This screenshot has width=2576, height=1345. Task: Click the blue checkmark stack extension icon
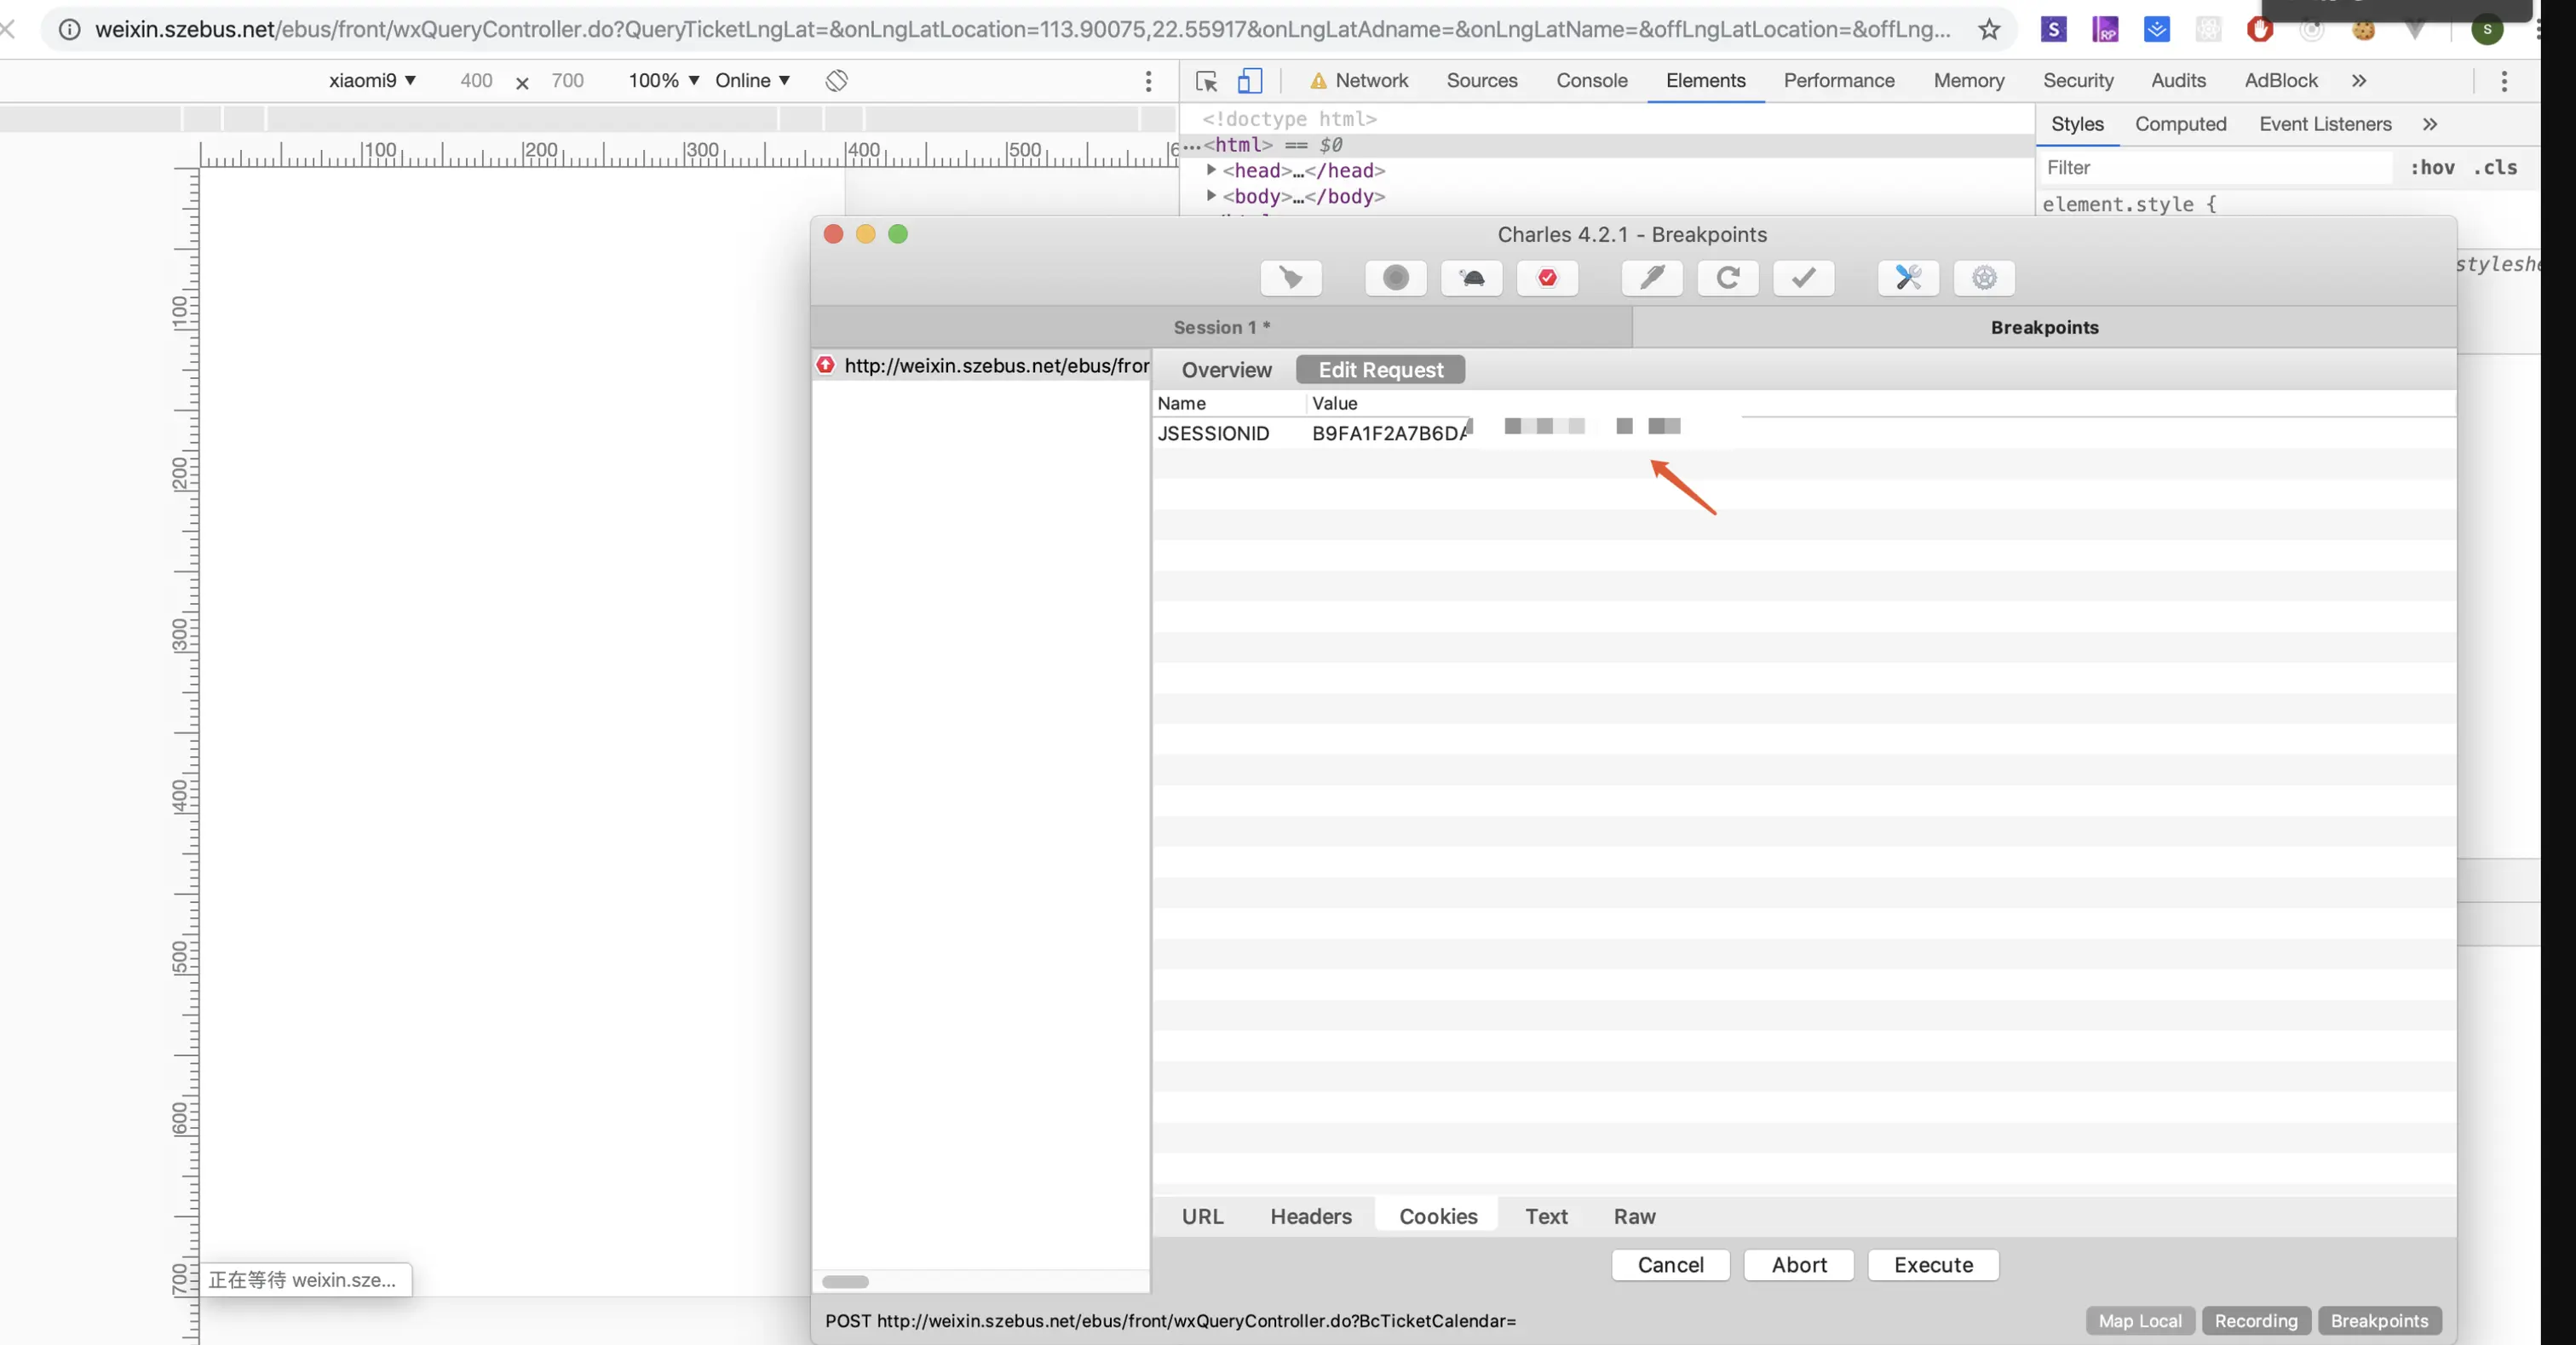coord(2157,29)
